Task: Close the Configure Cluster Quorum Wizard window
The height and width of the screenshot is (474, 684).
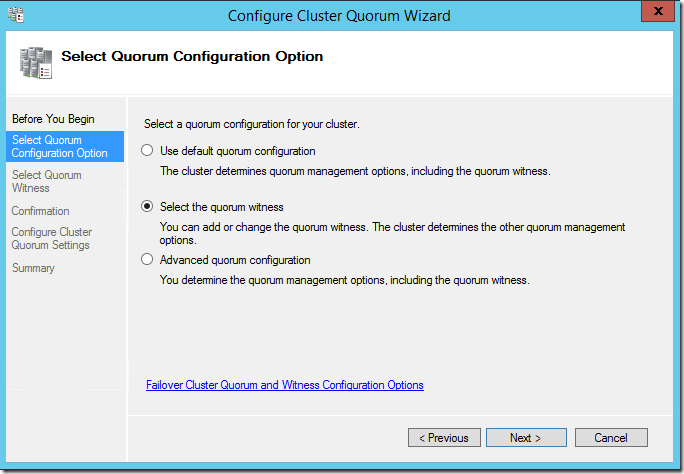Action: click(x=658, y=11)
